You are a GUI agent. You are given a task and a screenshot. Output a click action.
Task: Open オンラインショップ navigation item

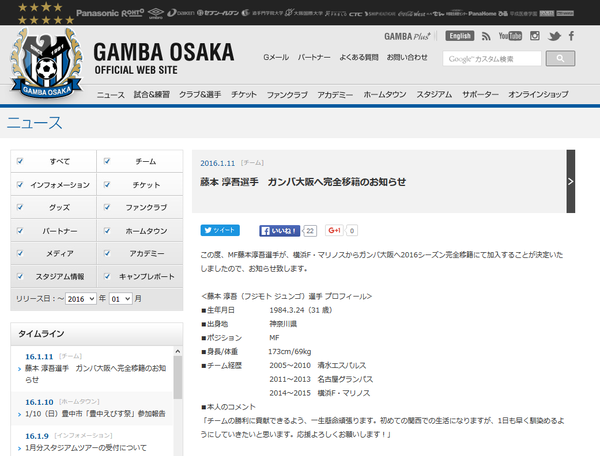point(538,94)
